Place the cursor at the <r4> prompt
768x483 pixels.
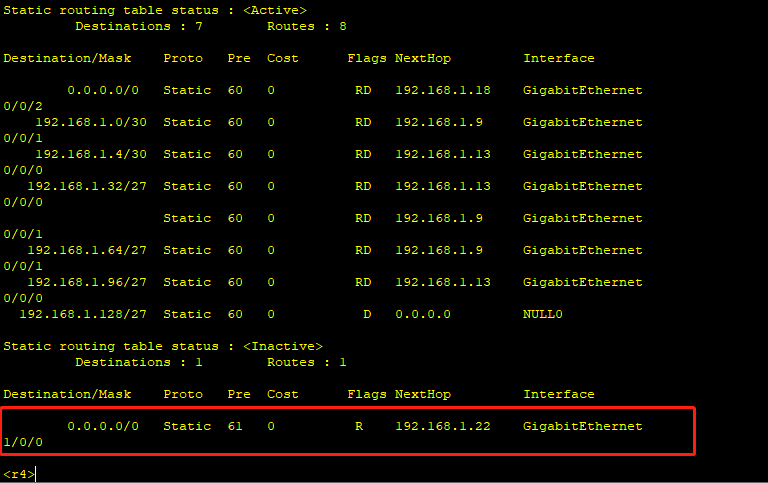pyautogui.click(x=19, y=474)
